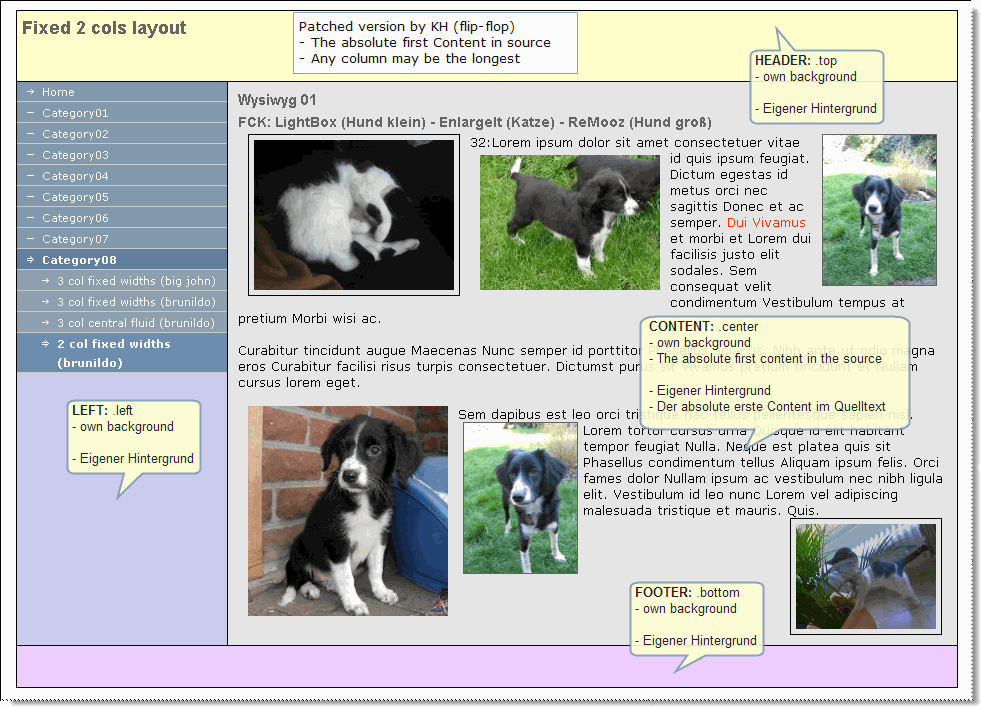Screen dimensions: 981x708
Task: Select Category05 in the sidebar
Action: (x=122, y=197)
